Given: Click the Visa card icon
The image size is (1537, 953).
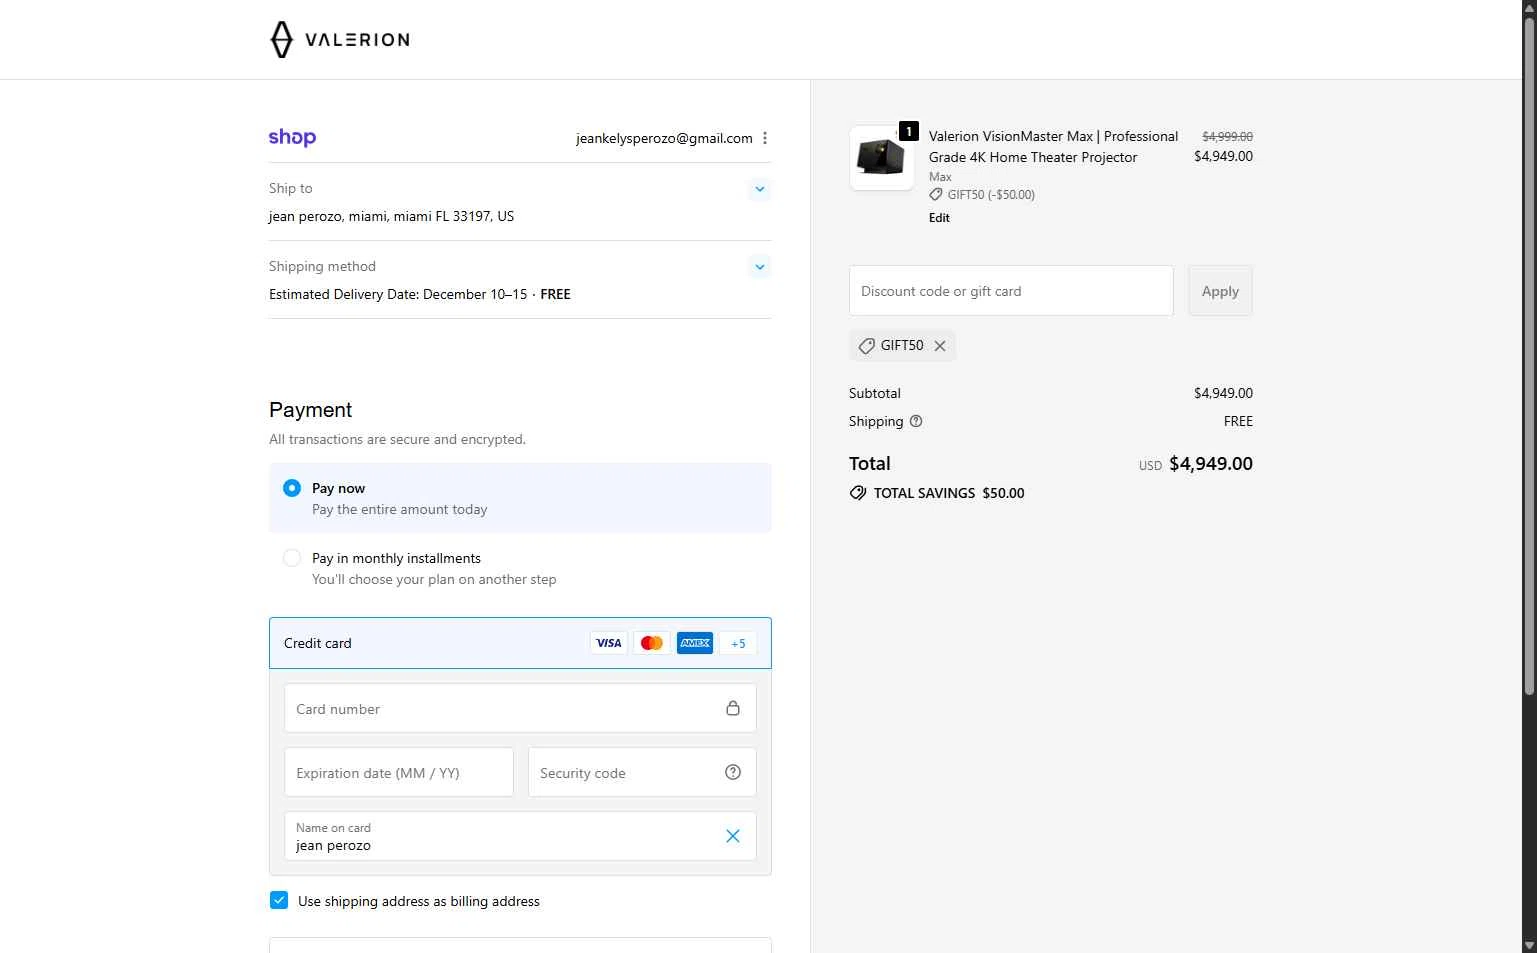Looking at the screenshot, I should click(608, 643).
